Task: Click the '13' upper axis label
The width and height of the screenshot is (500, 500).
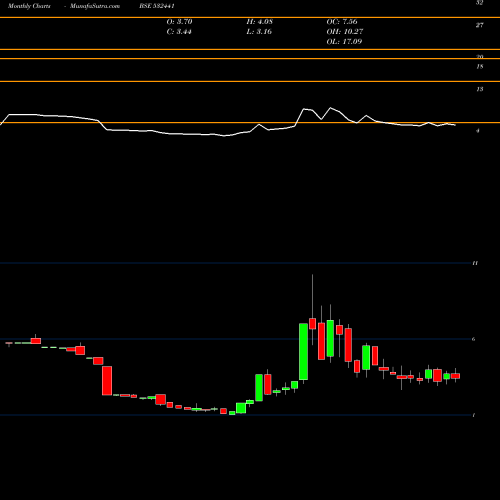Action: pos(479,89)
